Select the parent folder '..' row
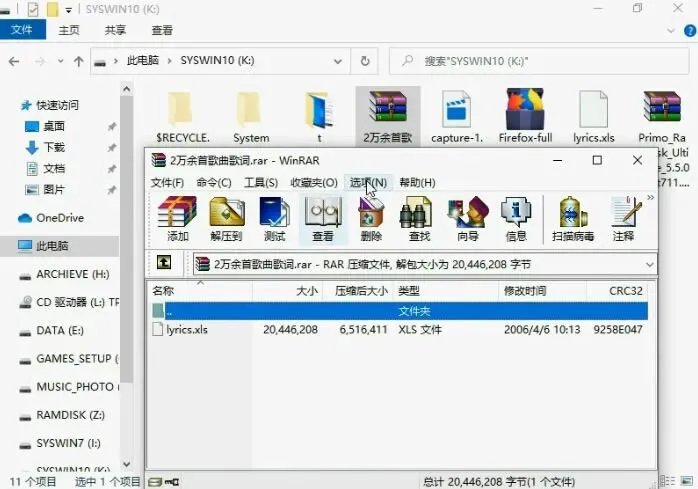The height and width of the screenshot is (489, 698). [399, 311]
